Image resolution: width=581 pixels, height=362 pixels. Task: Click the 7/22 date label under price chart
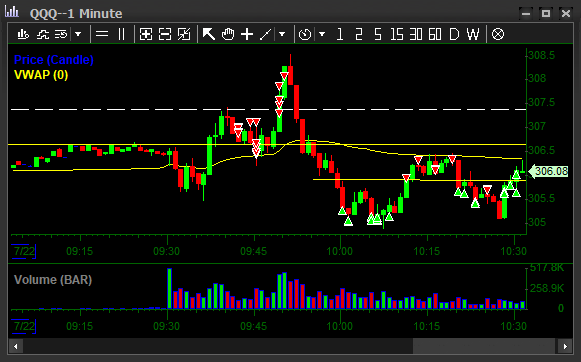[x=24, y=251]
